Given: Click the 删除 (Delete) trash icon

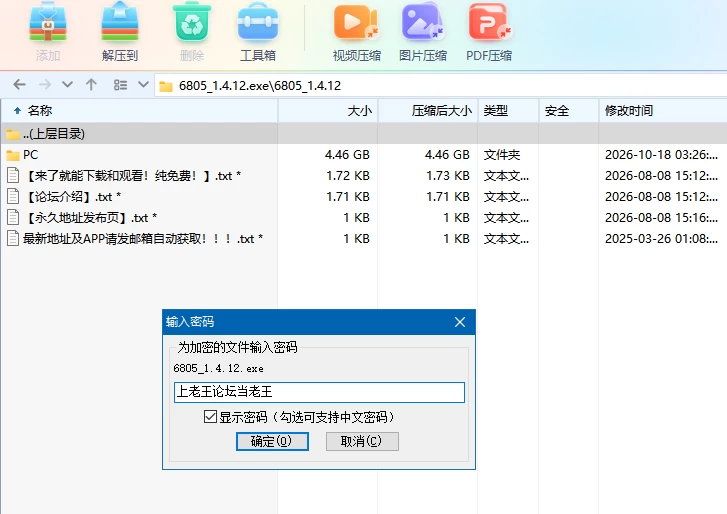Looking at the screenshot, I should 192,23.
